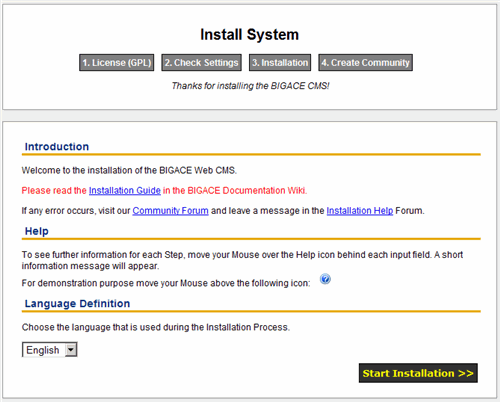The width and height of the screenshot is (500, 402).
Task: Select the Introduction section heading
Action: 57,147
